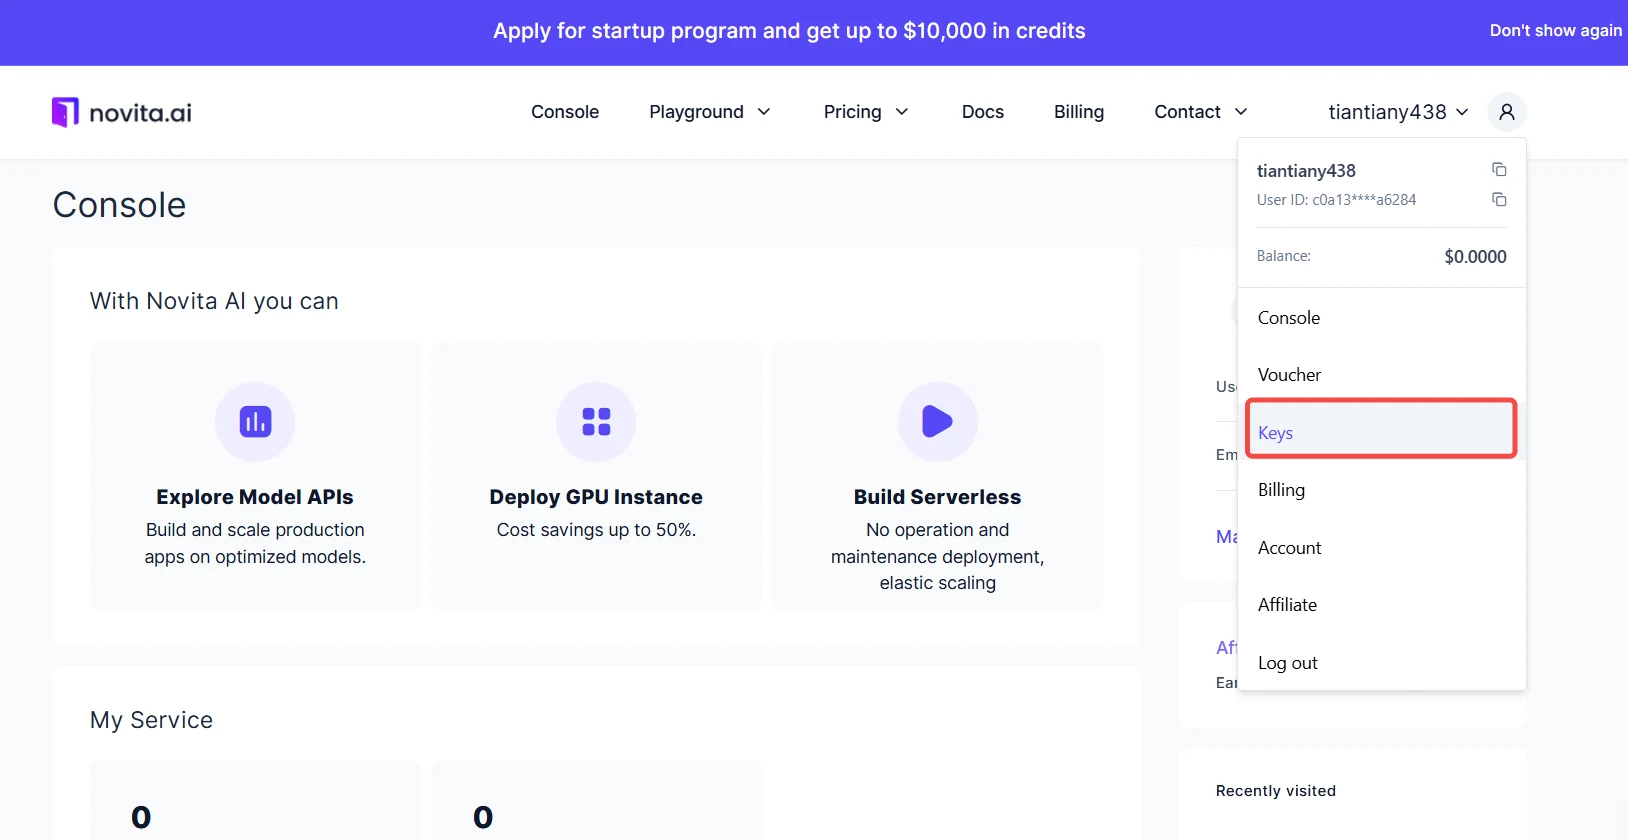This screenshot has width=1628, height=840.
Task: Click the Deploy GPU Instance grid icon
Action: tap(596, 422)
